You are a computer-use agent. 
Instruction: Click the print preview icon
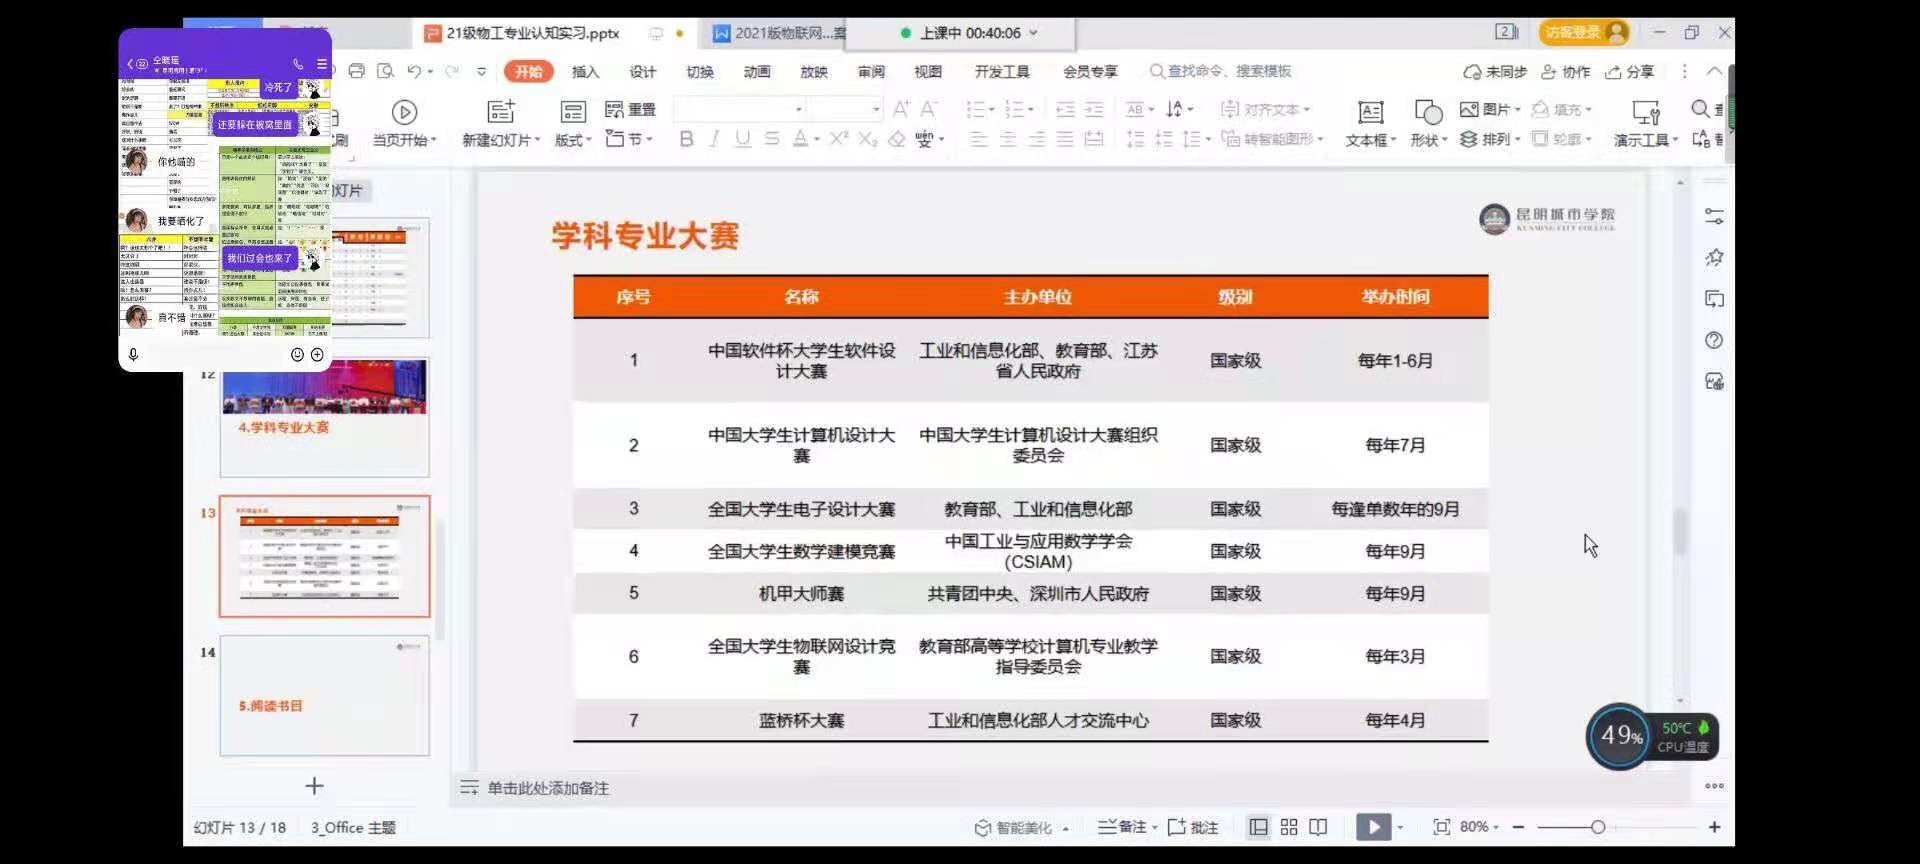point(385,71)
